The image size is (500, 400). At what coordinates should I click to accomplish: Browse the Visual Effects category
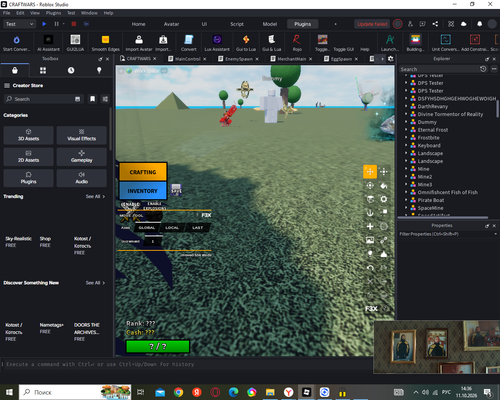(x=82, y=135)
